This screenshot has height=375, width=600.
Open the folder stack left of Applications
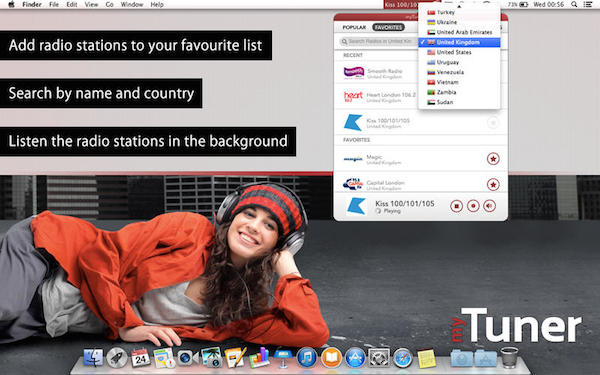tap(461, 359)
